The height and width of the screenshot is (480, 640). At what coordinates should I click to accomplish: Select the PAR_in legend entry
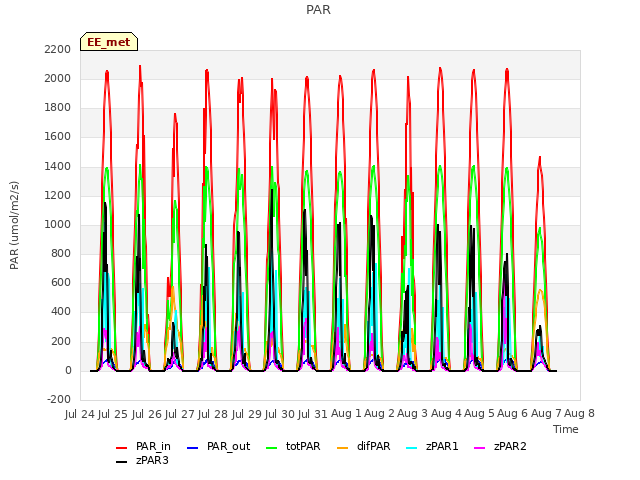pos(143,447)
